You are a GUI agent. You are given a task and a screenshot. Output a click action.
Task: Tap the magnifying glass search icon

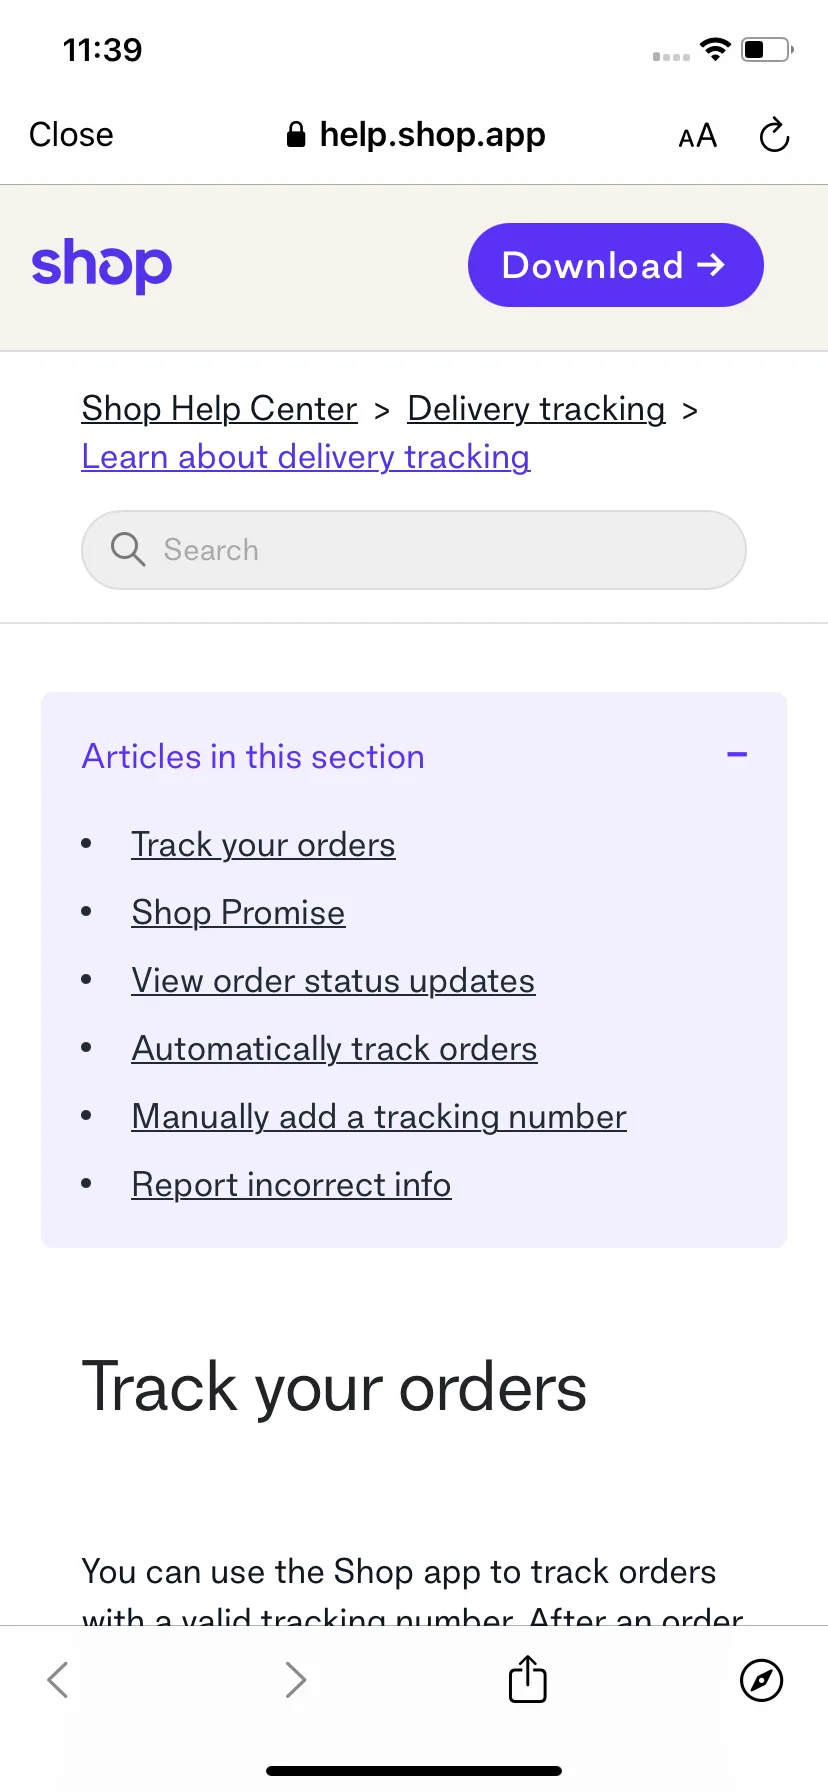pos(128,549)
